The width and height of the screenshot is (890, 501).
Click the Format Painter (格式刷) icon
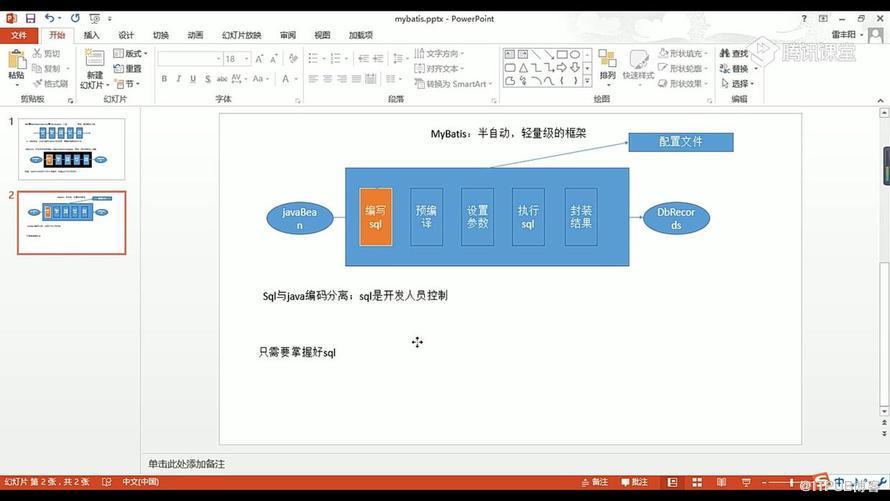[37, 84]
